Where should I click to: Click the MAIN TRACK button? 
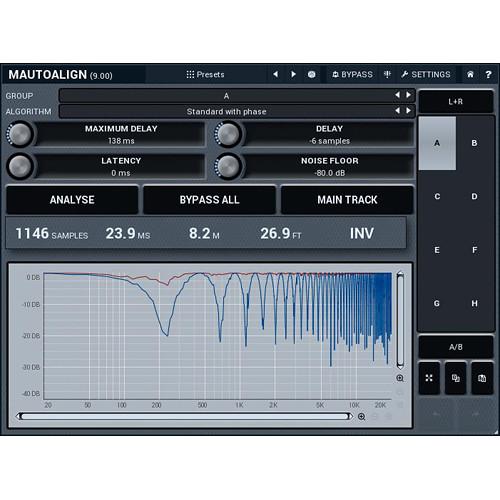pyautogui.click(x=347, y=200)
